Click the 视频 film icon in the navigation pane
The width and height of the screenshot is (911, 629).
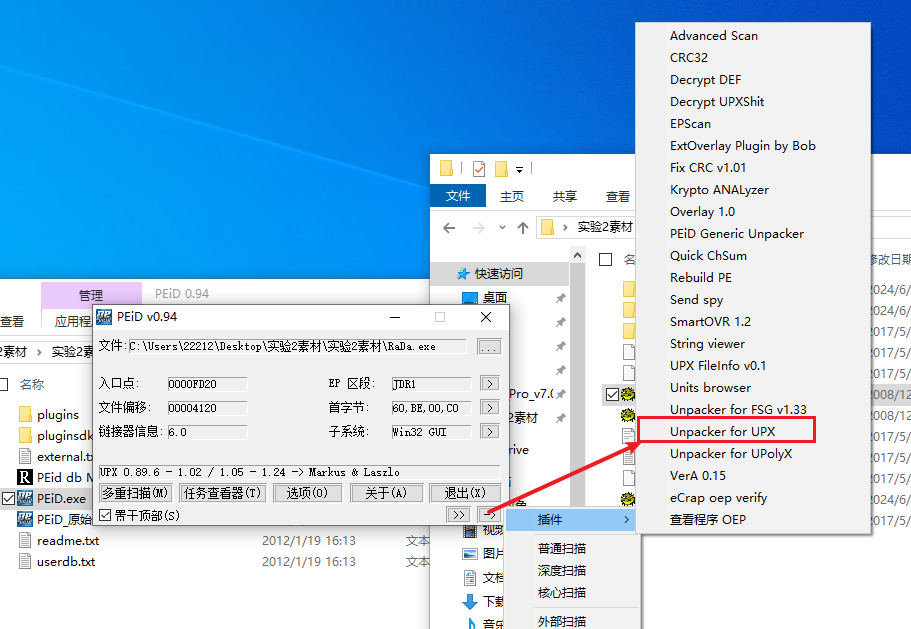click(470, 530)
